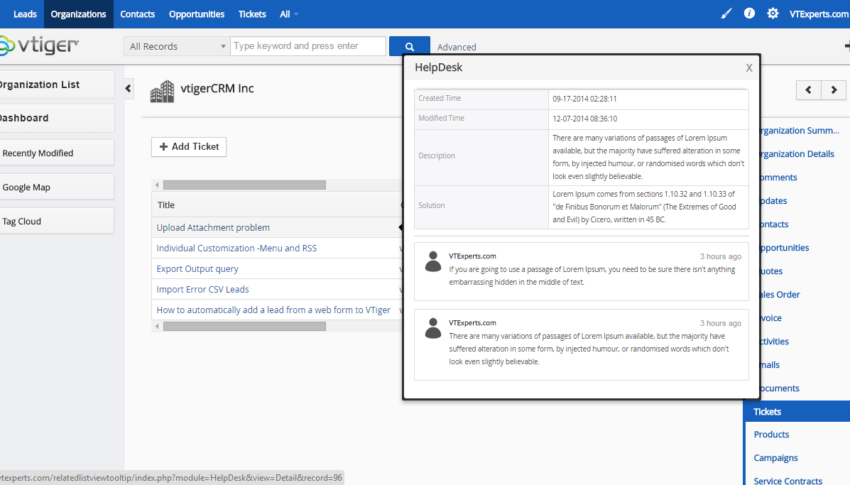Viewport: 850px width, 485px height.
Task: Click the Title column header
Action: click(x=166, y=205)
